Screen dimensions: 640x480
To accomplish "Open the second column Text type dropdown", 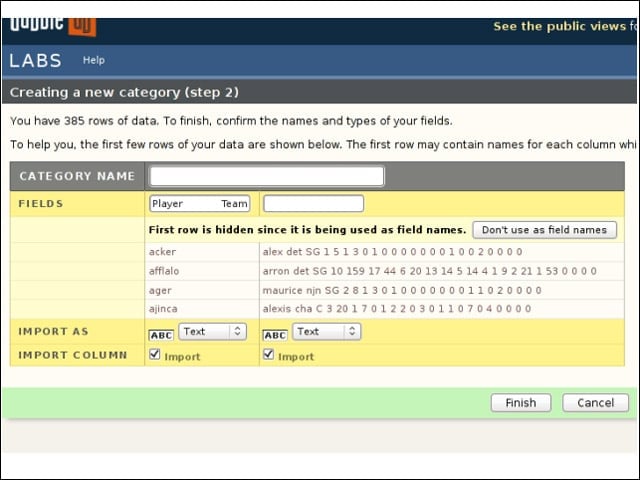I will pyautogui.click(x=327, y=331).
